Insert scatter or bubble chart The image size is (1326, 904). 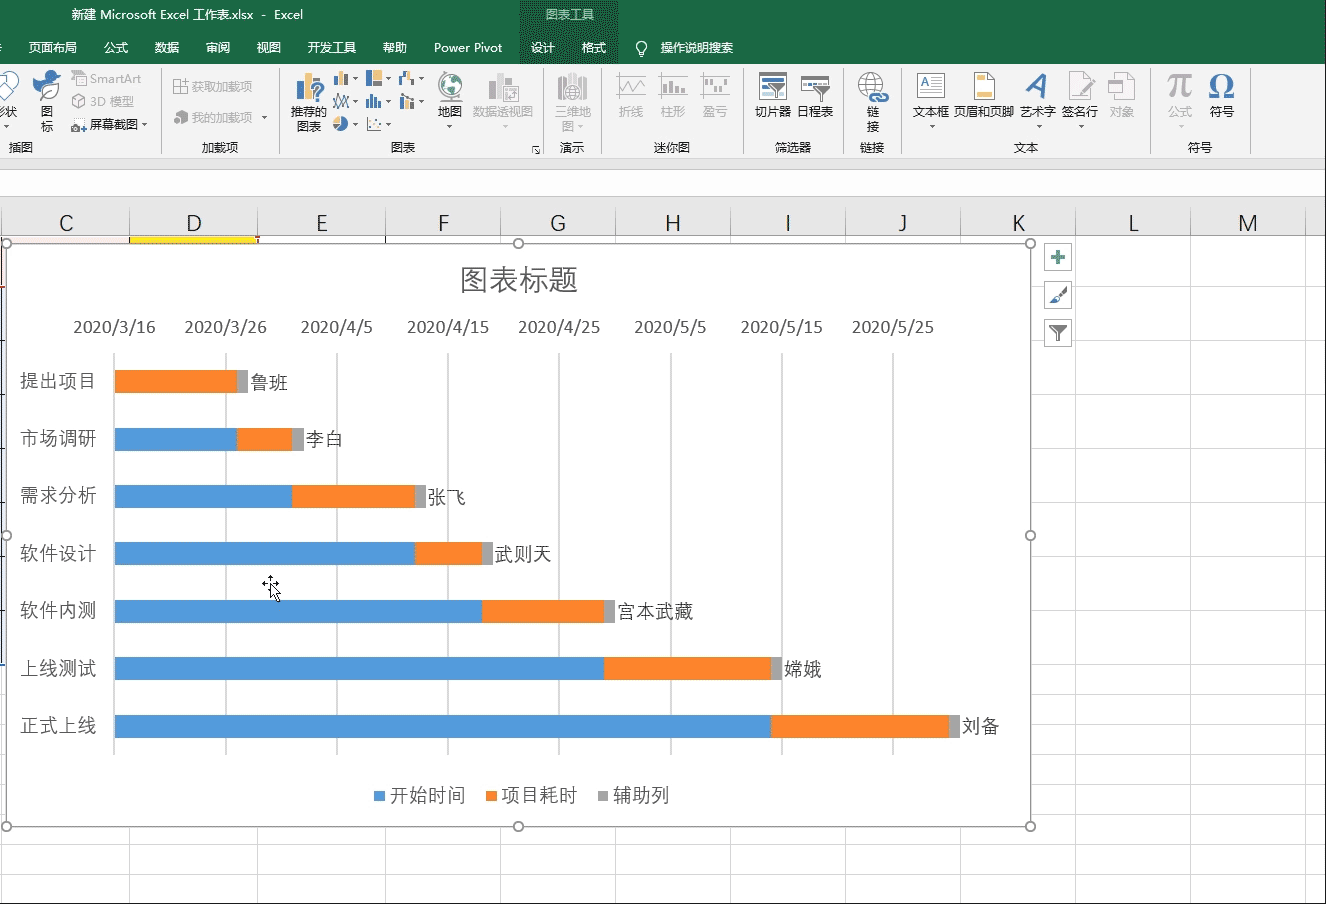373,124
